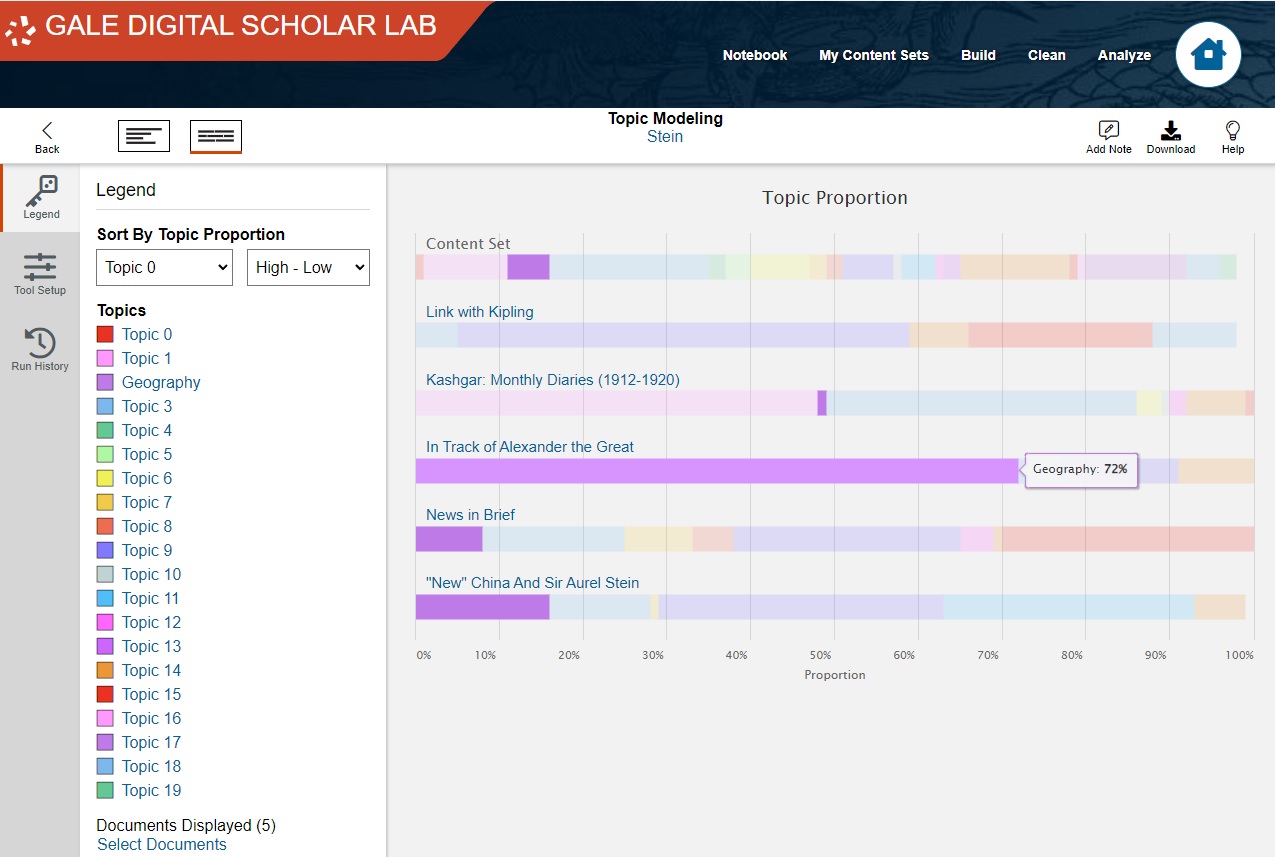Download the topic modeling results
1275x857 pixels.
(1171, 137)
